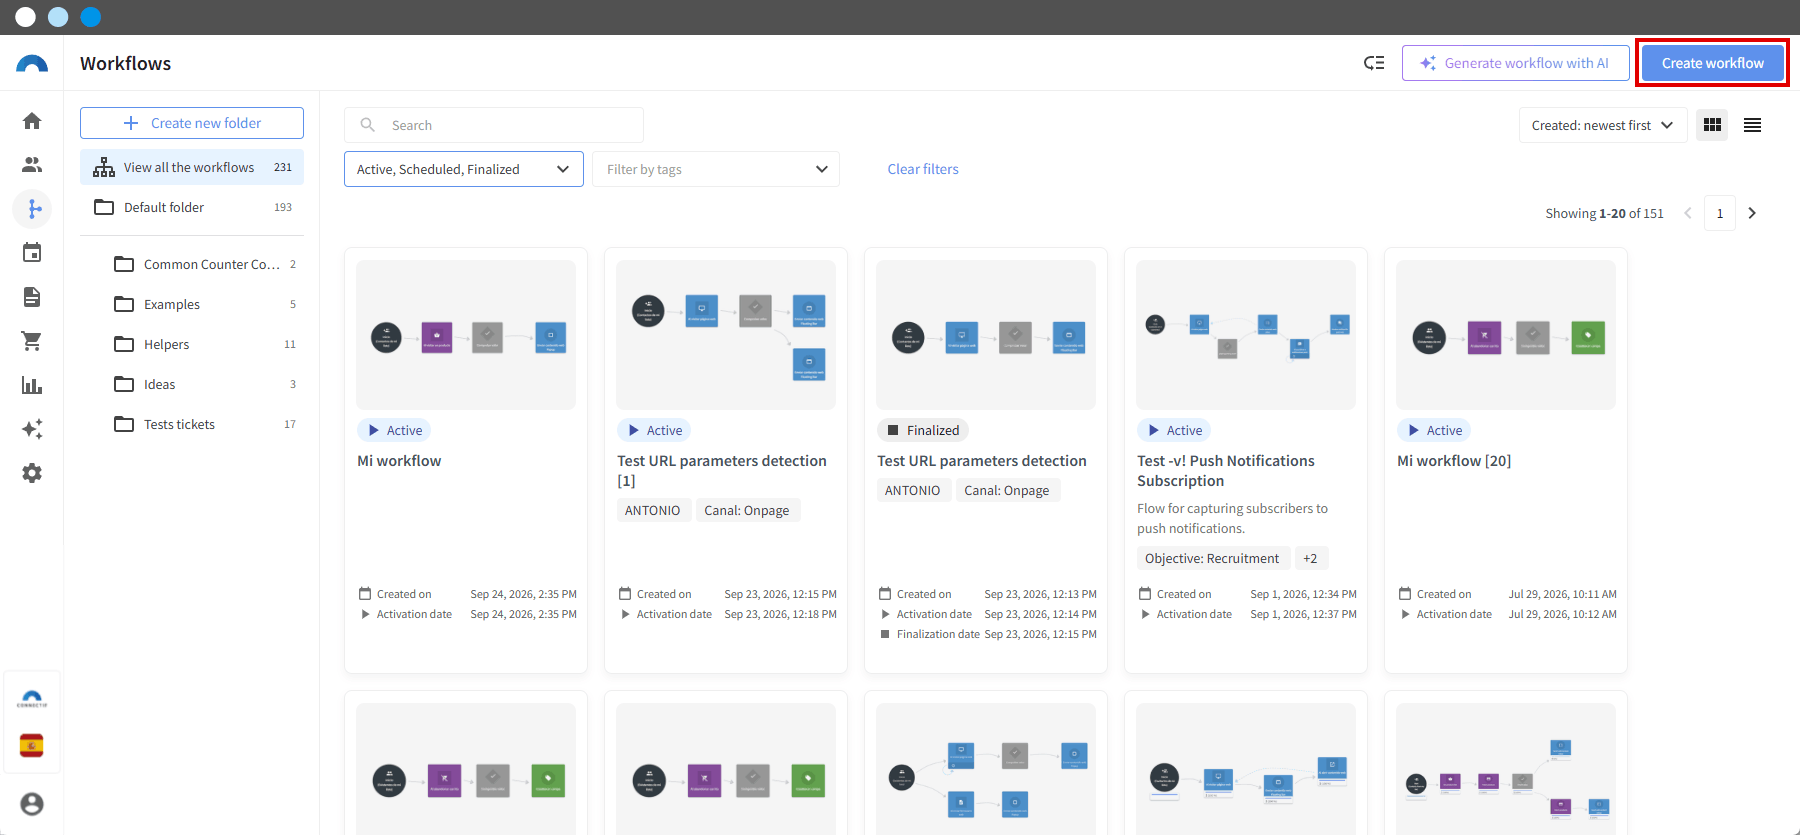Click the Spanish flag language icon

pos(32,746)
